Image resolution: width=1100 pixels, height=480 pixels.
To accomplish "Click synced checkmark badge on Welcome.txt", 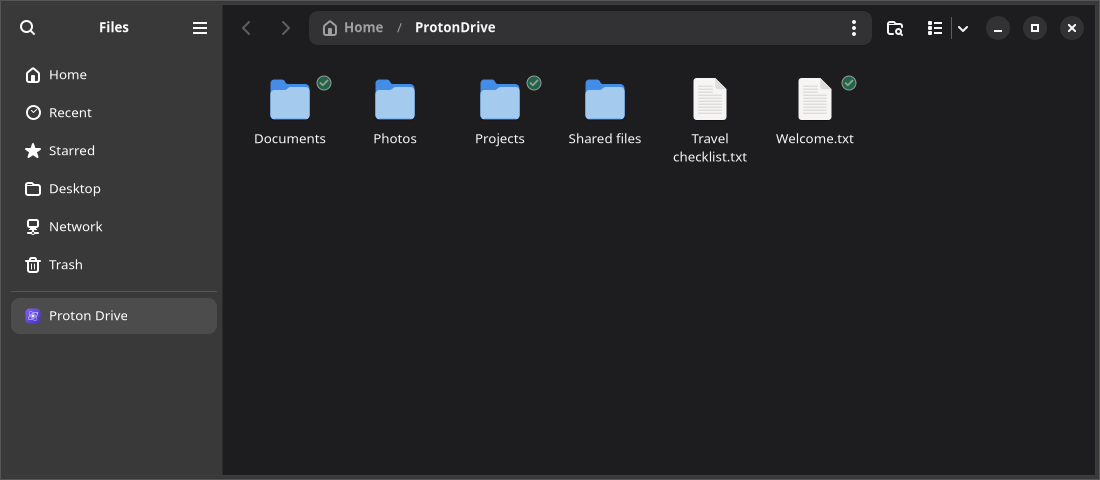I will 849,83.
